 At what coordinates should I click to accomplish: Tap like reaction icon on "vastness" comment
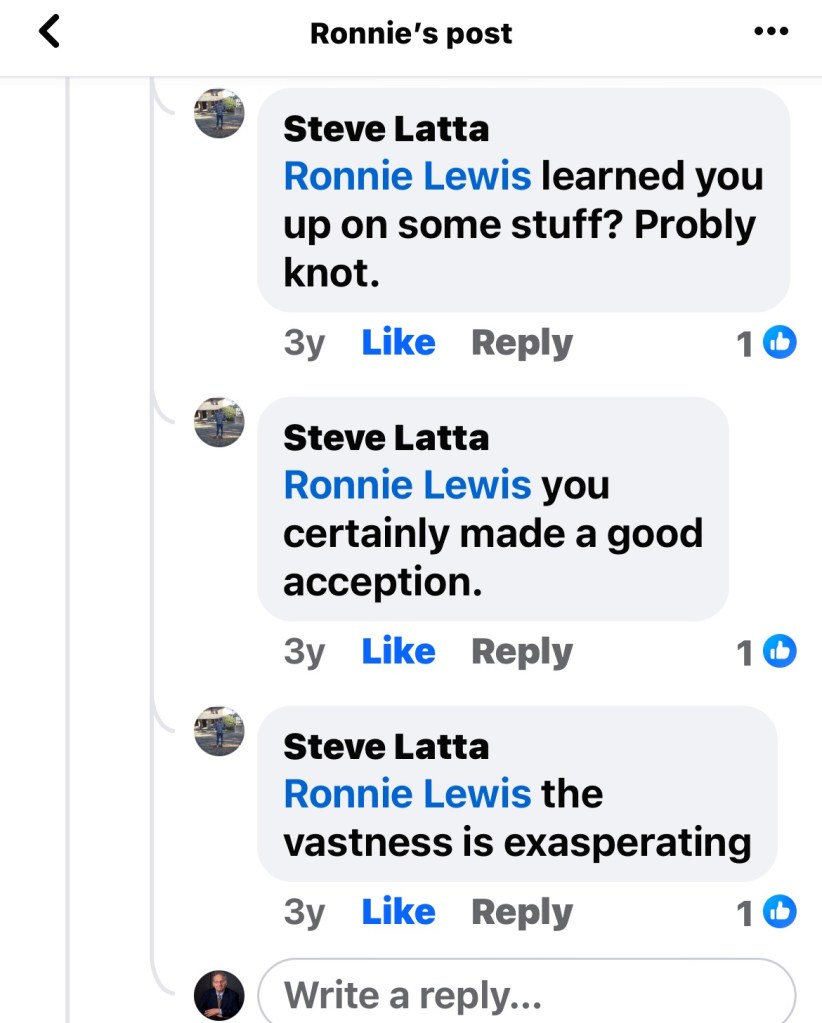[779, 912]
